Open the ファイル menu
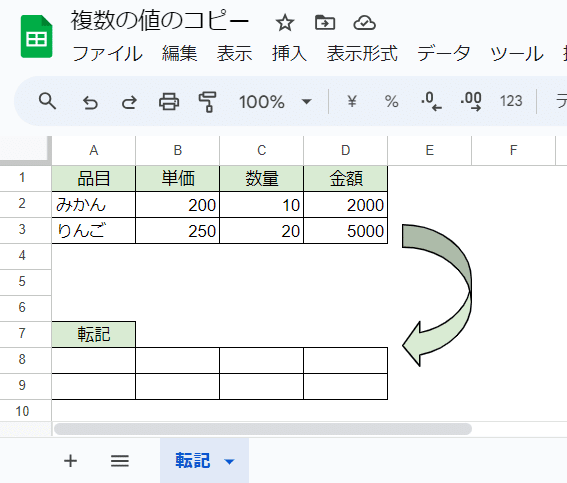 click(x=107, y=54)
